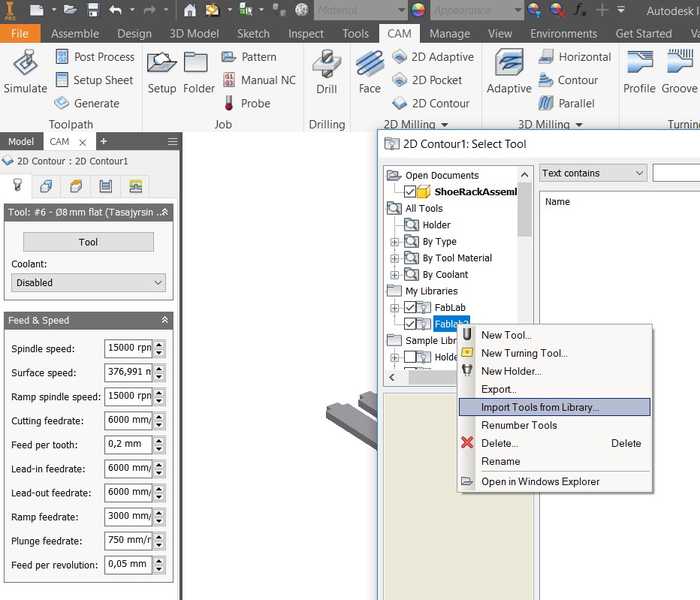Select the Contour 3D milling strategy
The height and width of the screenshot is (600, 700).
click(568, 80)
